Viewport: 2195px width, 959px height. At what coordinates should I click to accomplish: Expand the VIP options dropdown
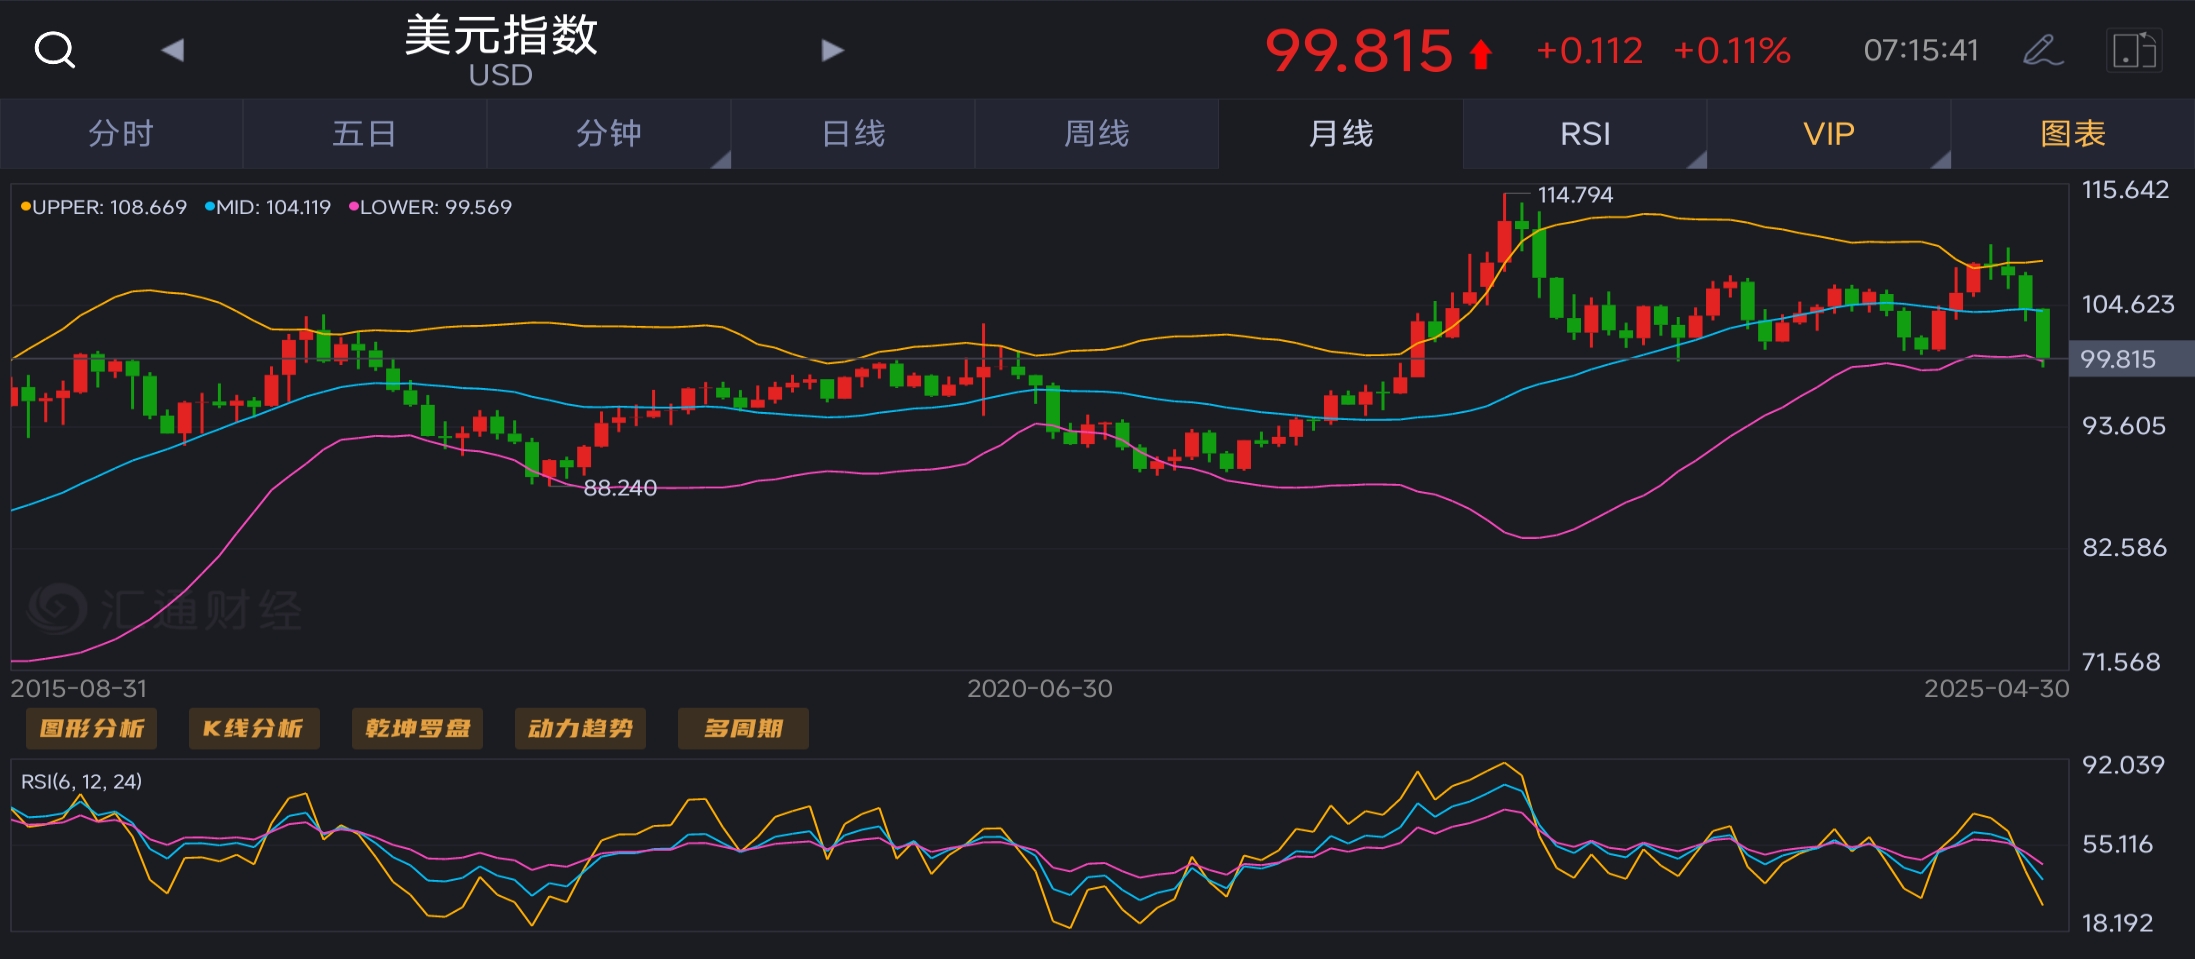[x=1829, y=134]
